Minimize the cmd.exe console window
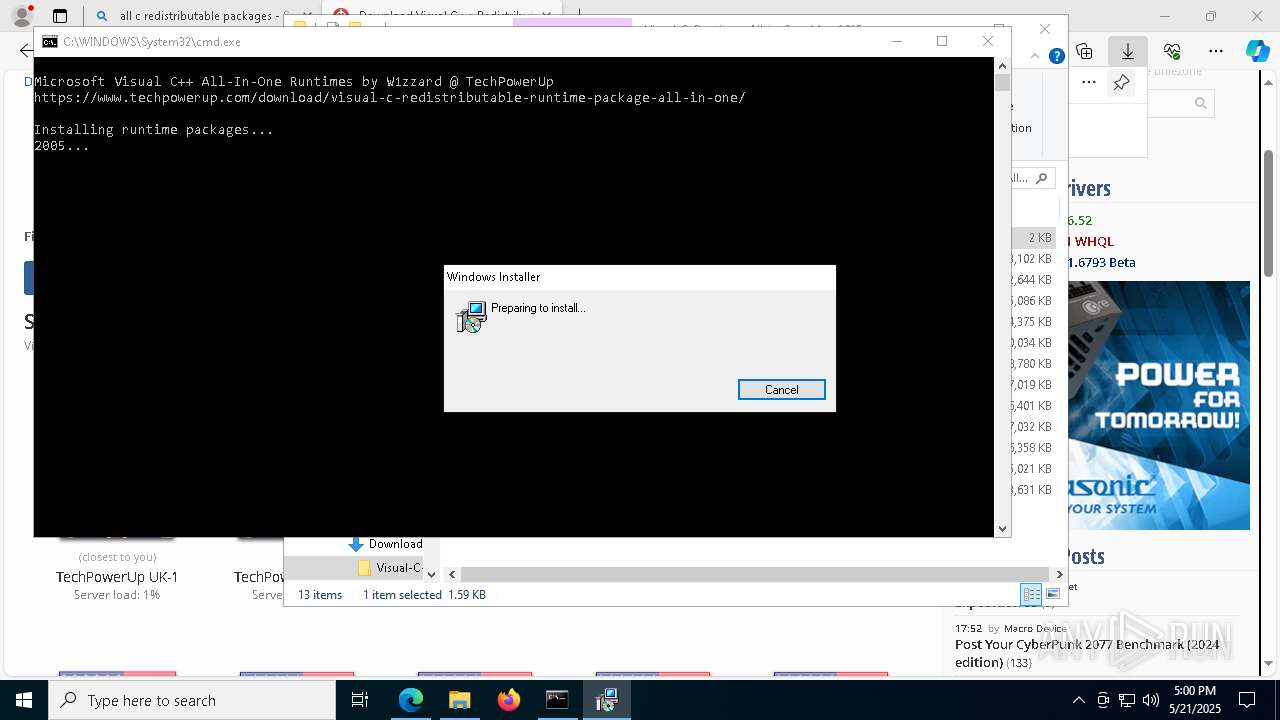This screenshot has width=1280, height=720. click(x=896, y=41)
